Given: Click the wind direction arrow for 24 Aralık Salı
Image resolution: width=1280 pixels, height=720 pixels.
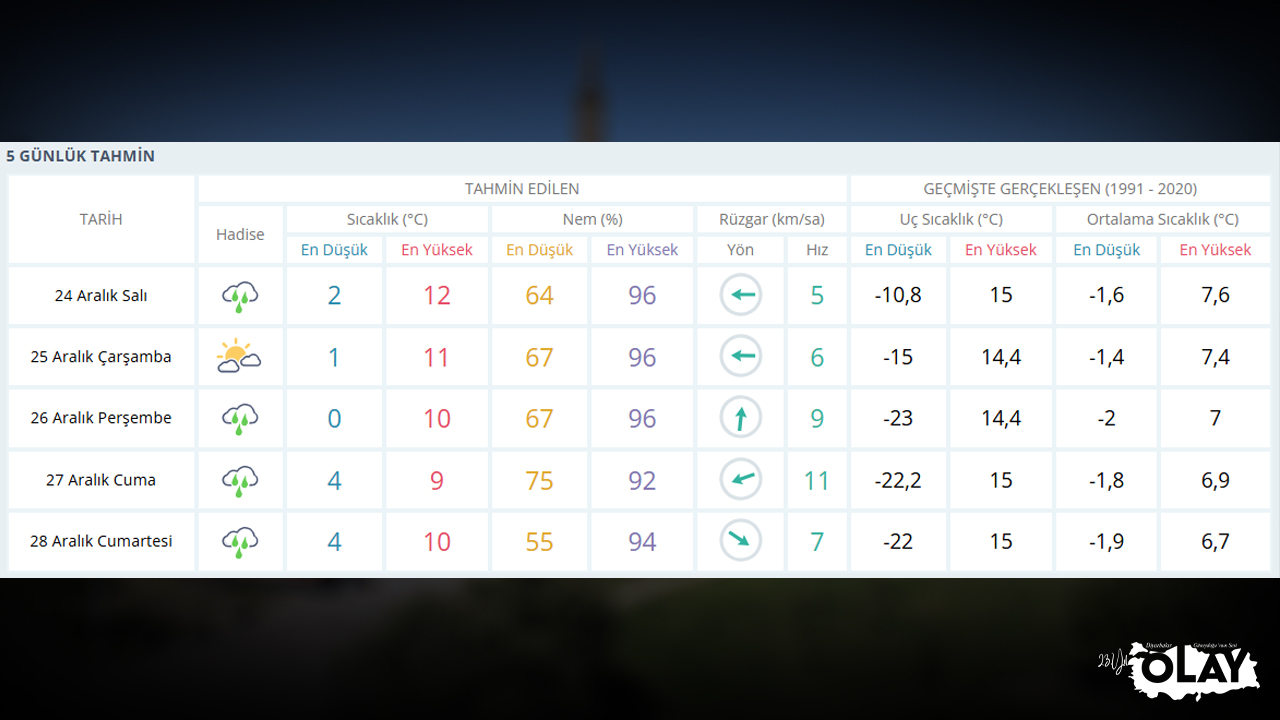Looking at the screenshot, I should 740,295.
